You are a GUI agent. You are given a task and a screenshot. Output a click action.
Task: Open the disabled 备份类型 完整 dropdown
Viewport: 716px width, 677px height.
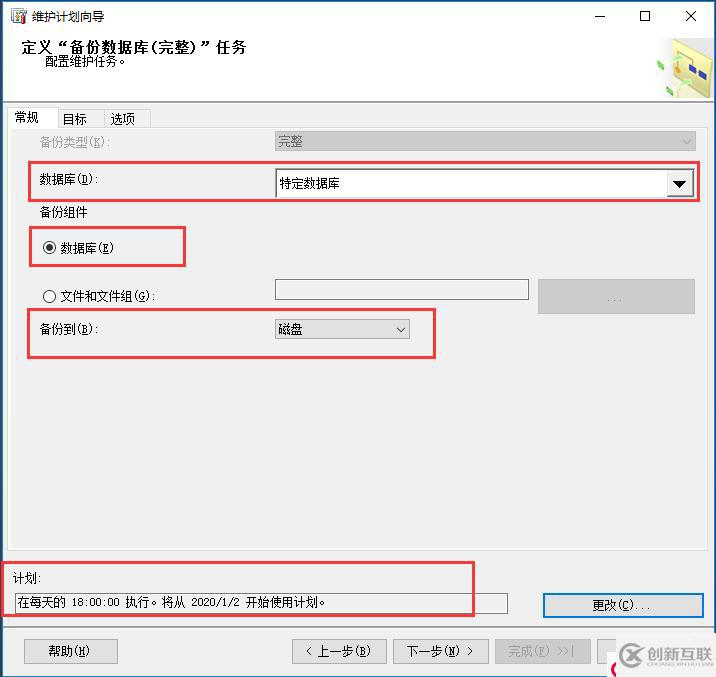[485, 141]
